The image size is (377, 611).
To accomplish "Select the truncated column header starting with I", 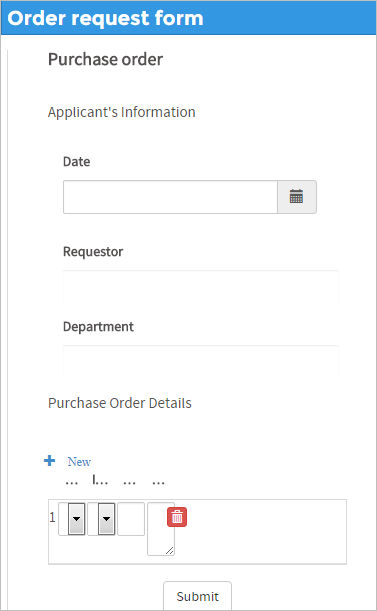I will 100,481.
